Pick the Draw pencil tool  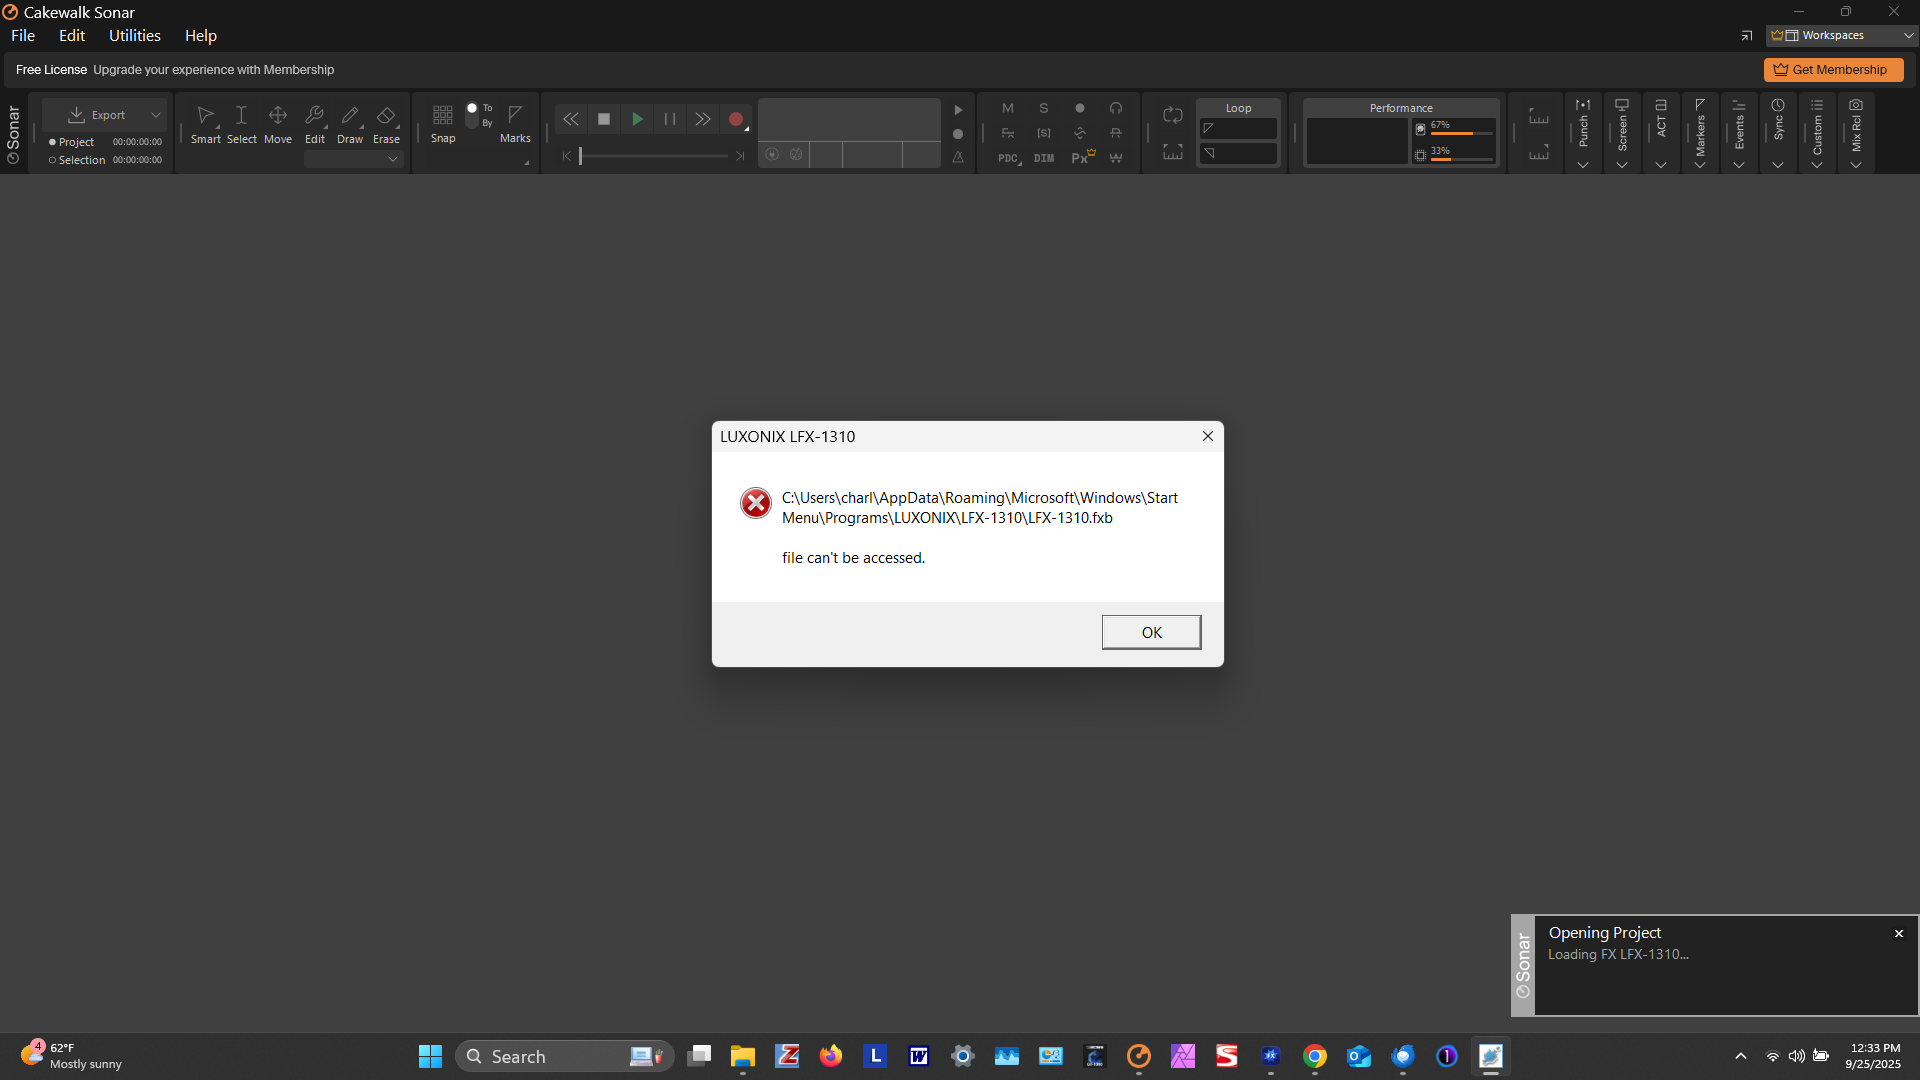[350, 124]
